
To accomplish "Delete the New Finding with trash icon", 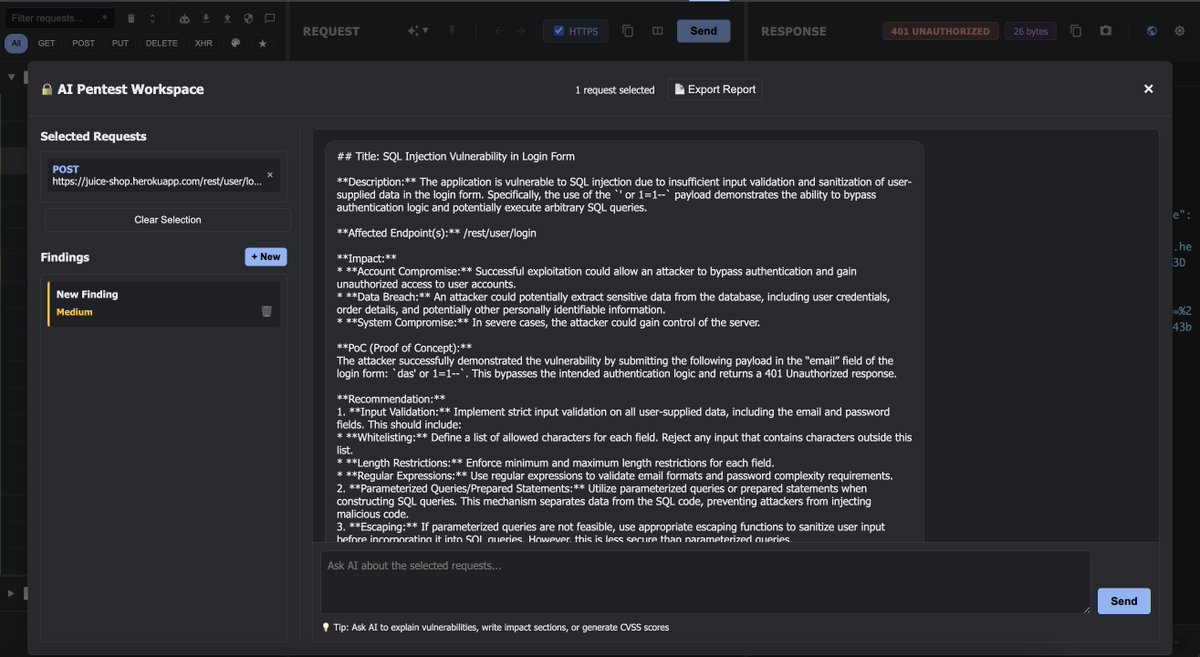I will point(266,311).
